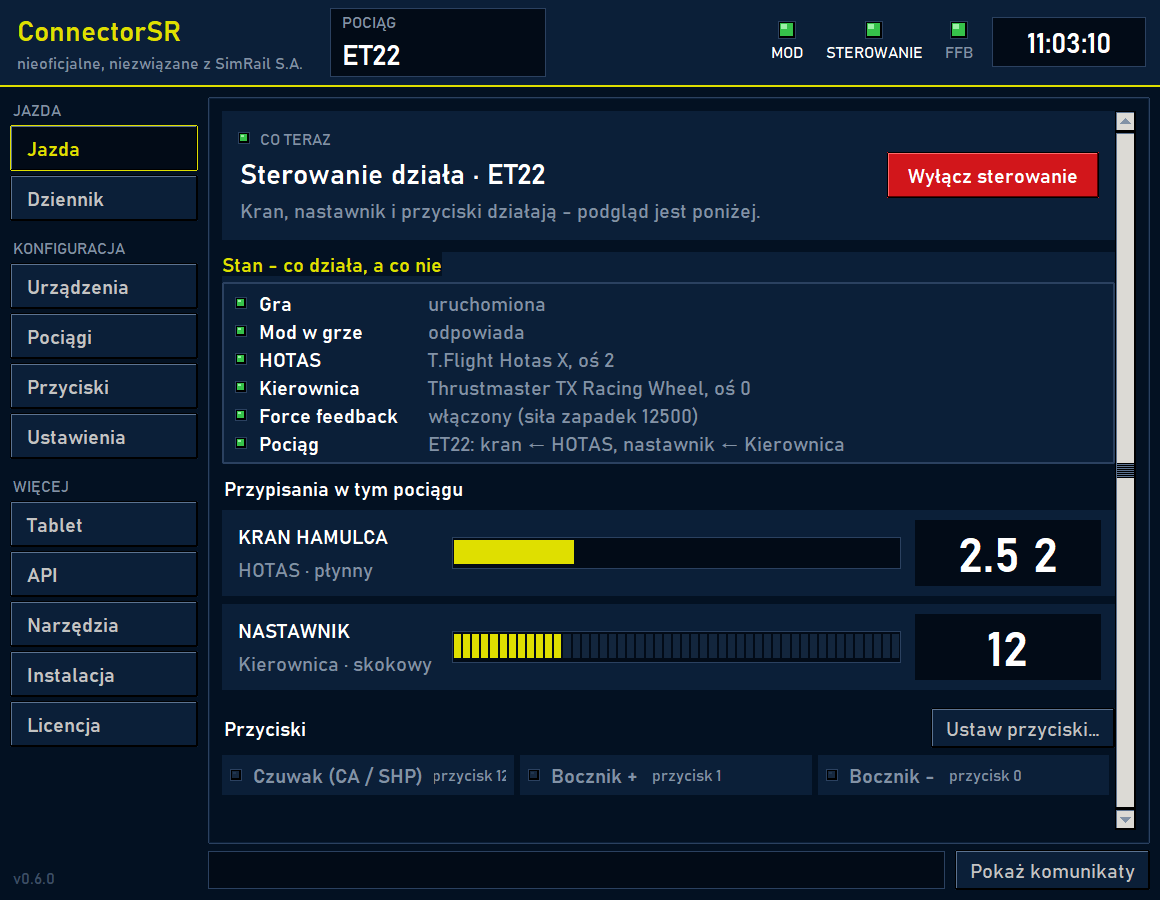Click the FFB status indicator light
The image size is (1160, 900).
click(958, 30)
